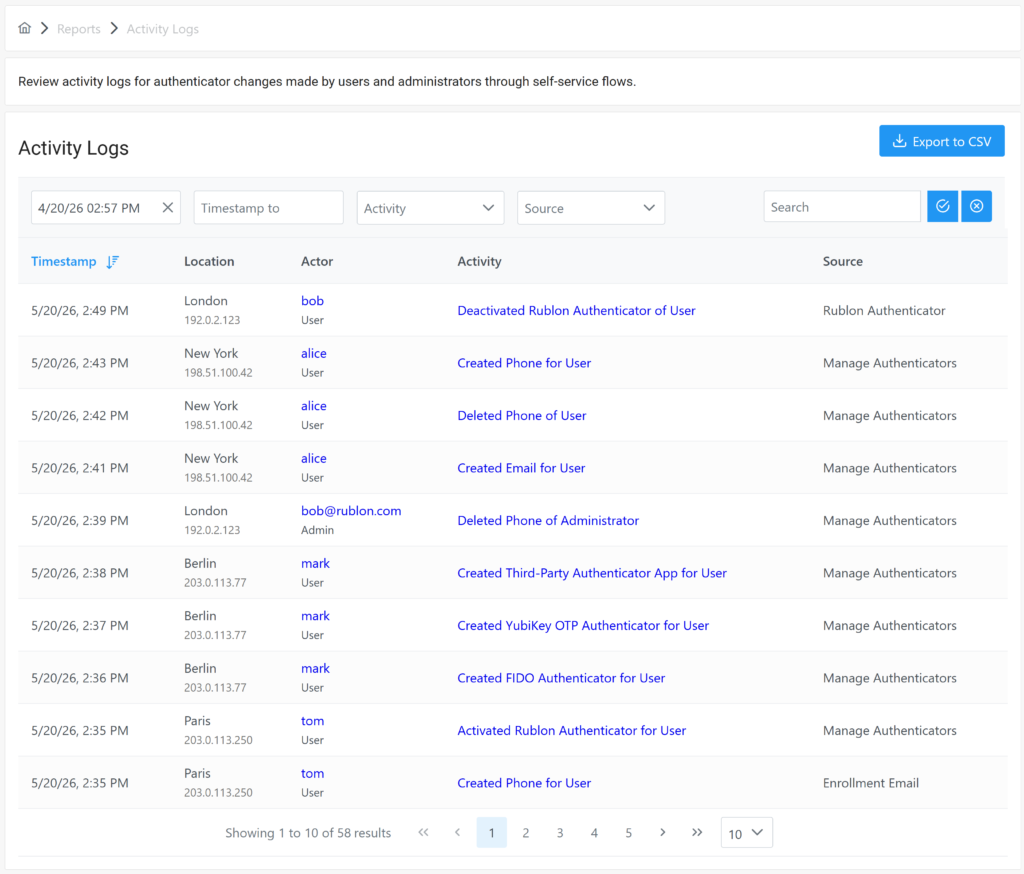Jump to last page of results

pyautogui.click(x=697, y=832)
